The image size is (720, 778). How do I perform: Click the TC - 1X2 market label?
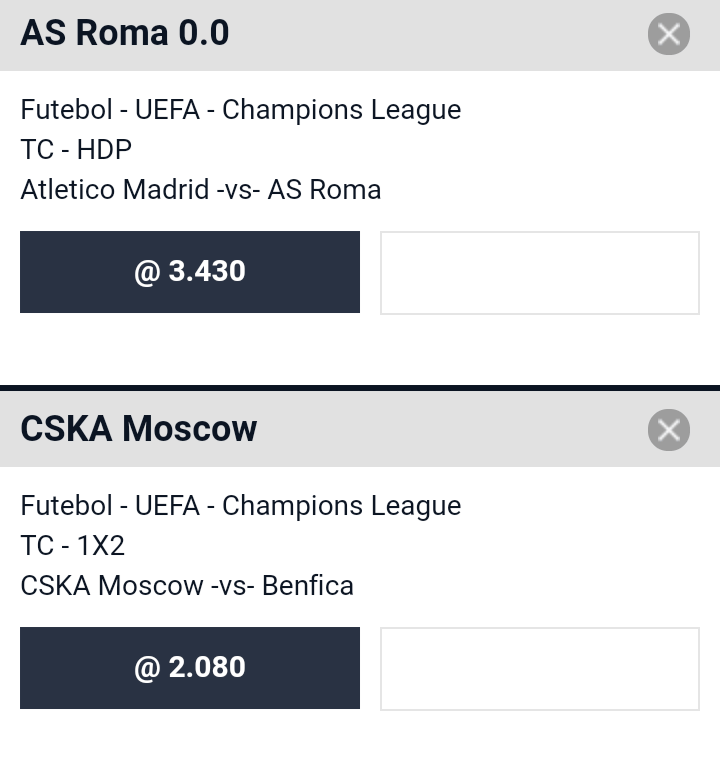pyautogui.click(x=72, y=545)
